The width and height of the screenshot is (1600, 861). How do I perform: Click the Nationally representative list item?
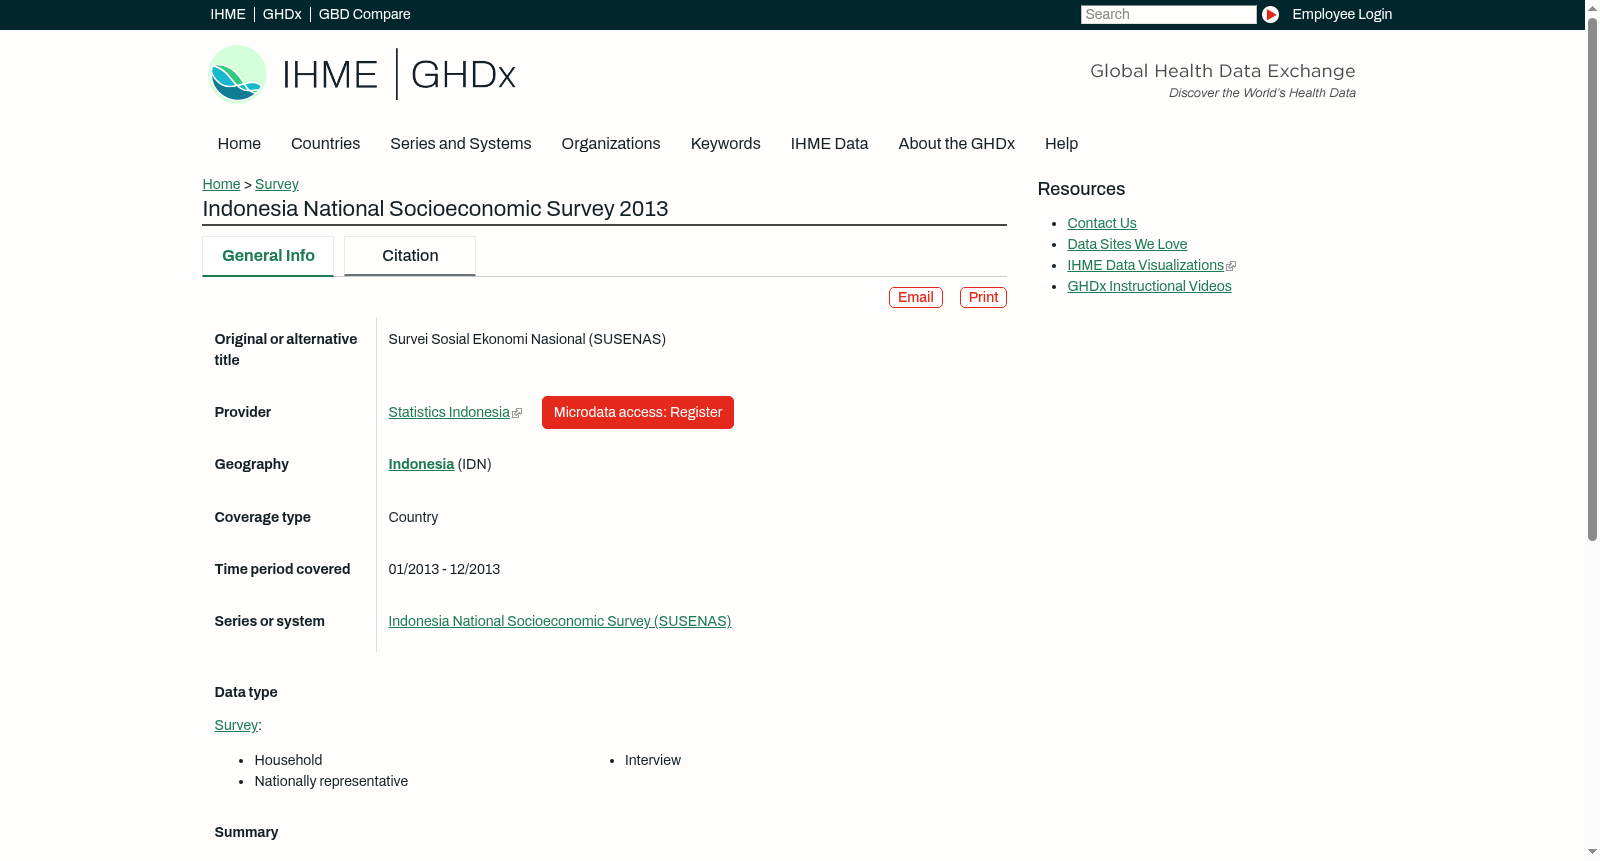coord(331,781)
